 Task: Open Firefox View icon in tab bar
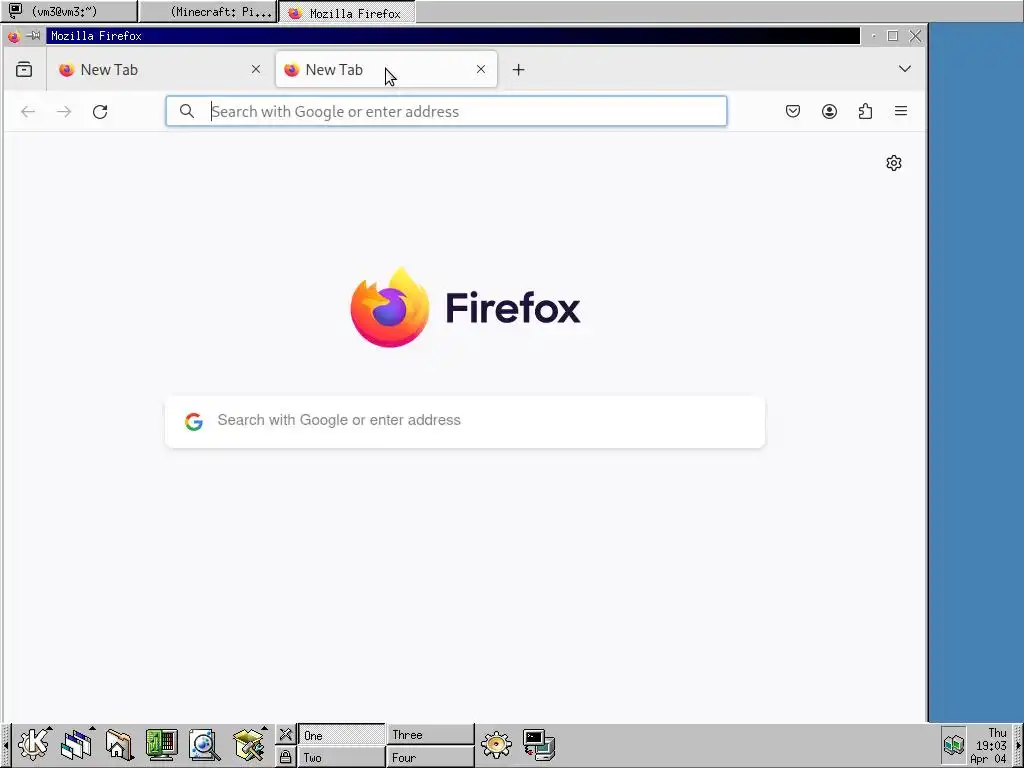(x=24, y=69)
